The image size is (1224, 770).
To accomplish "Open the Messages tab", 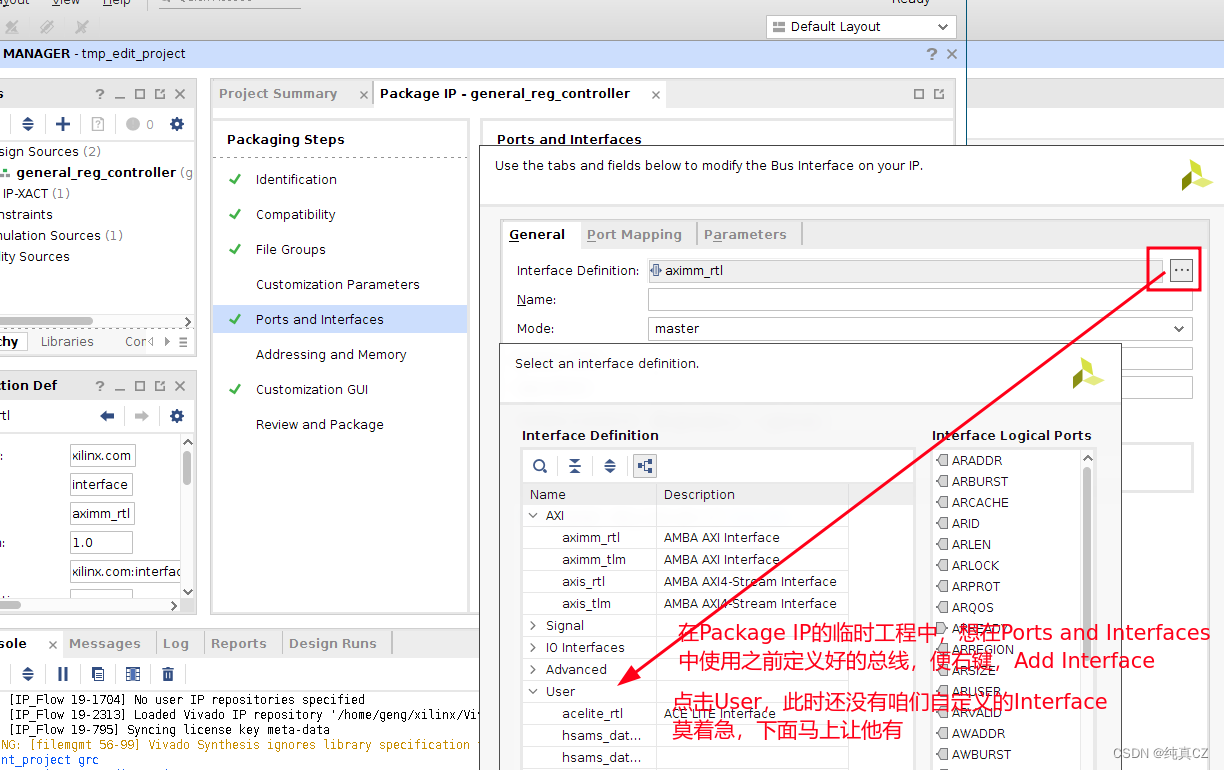I will click(x=105, y=644).
